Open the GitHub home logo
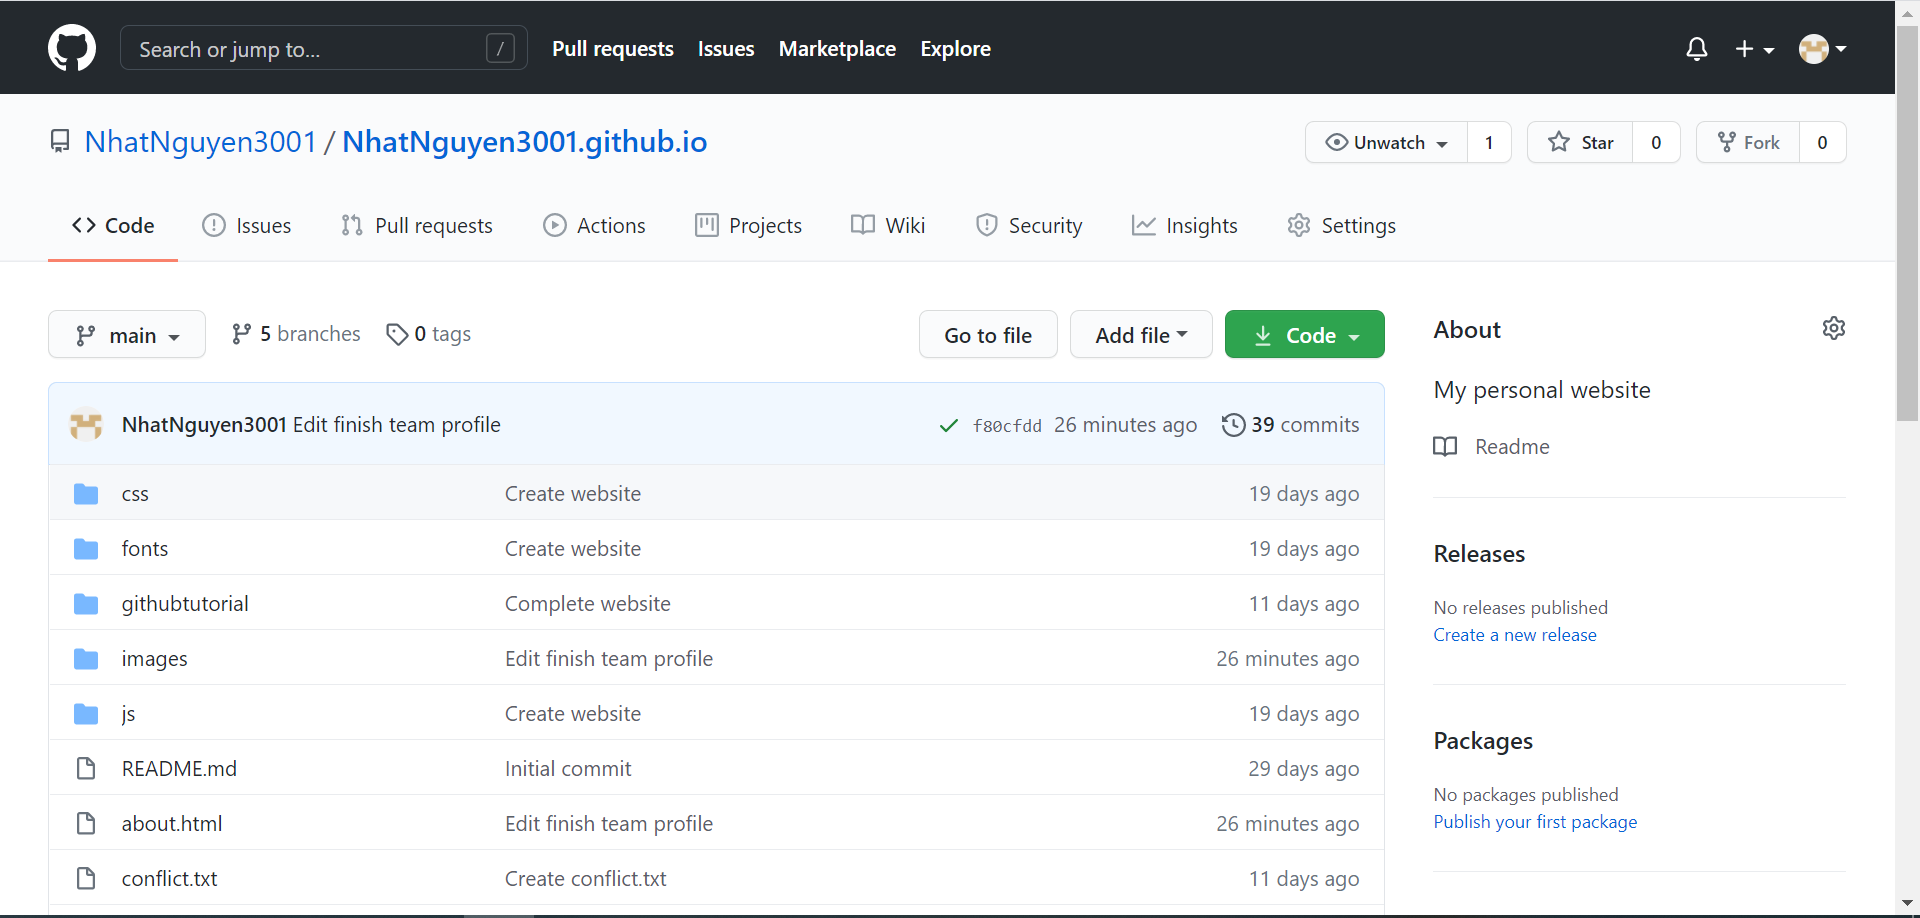 pyautogui.click(x=72, y=48)
